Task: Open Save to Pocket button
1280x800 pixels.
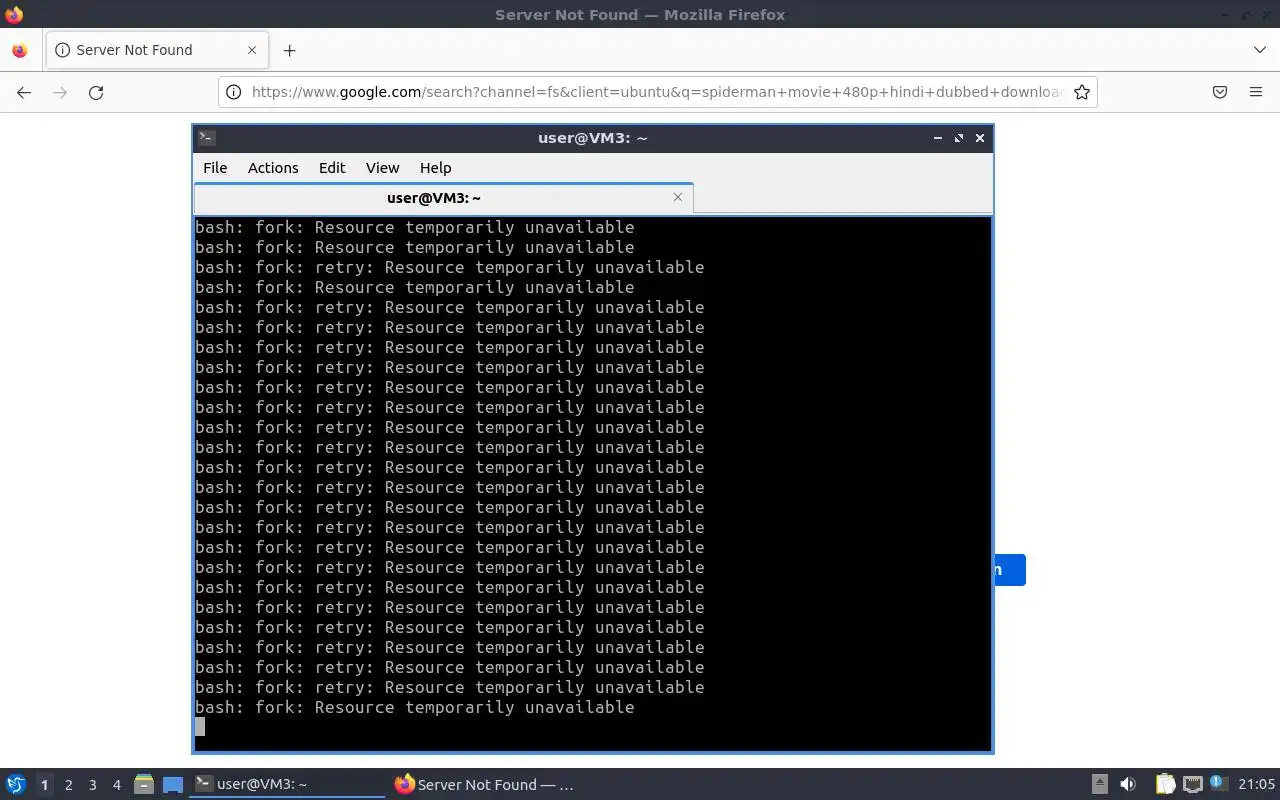Action: tap(1220, 92)
